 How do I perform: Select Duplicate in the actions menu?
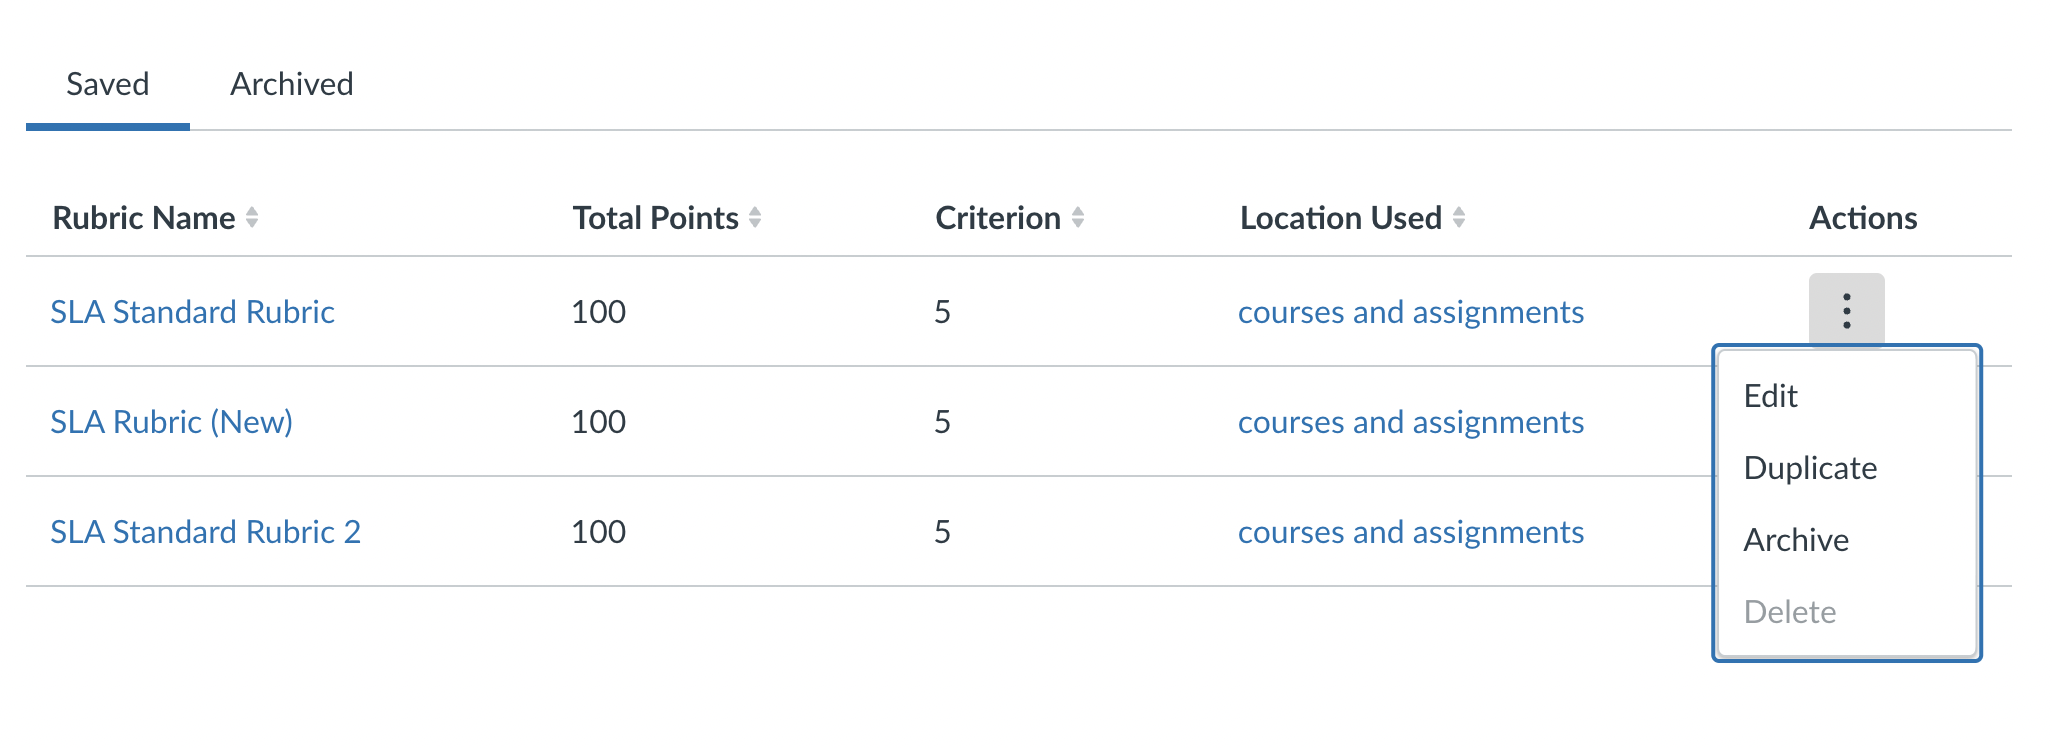[x=1810, y=468]
